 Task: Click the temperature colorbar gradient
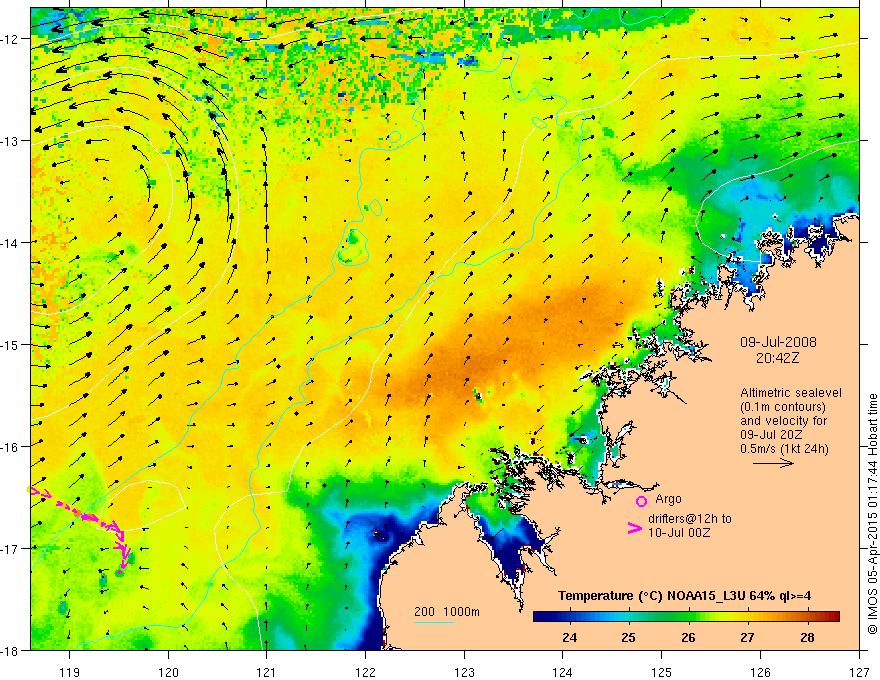click(x=686, y=617)
